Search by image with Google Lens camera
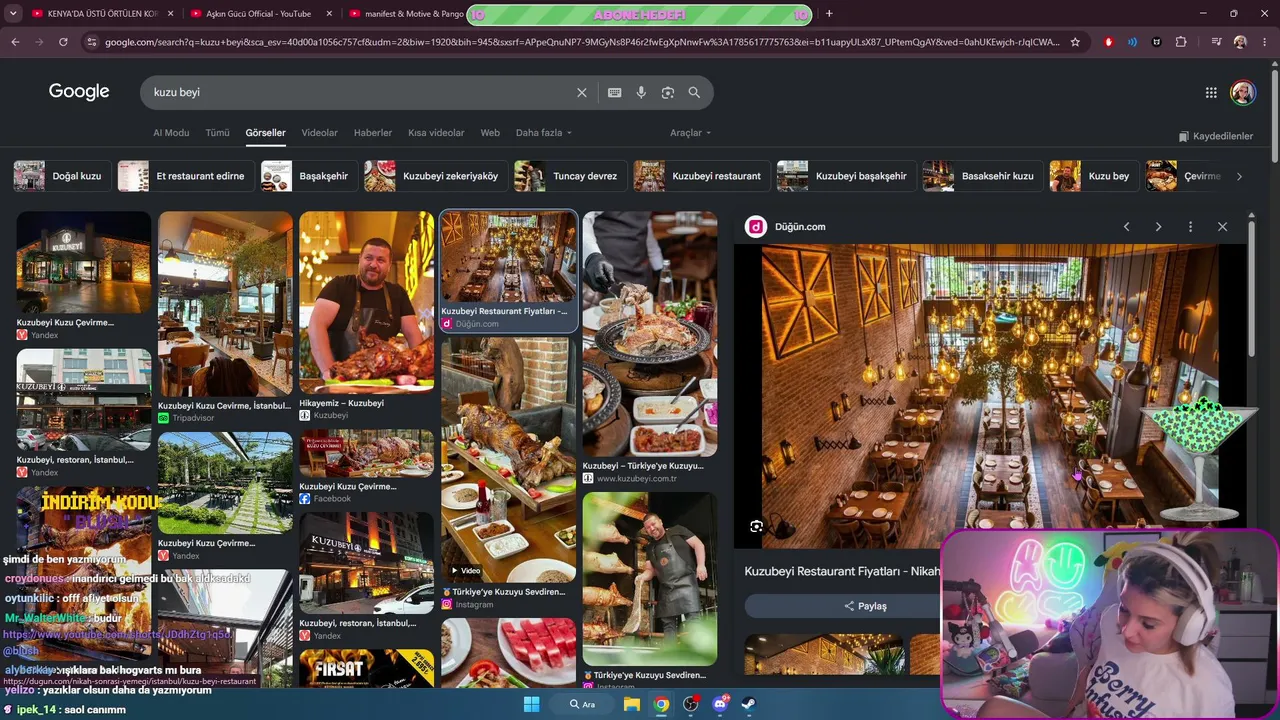Viewport: 1280px width, 720px height. pos(667,92)
